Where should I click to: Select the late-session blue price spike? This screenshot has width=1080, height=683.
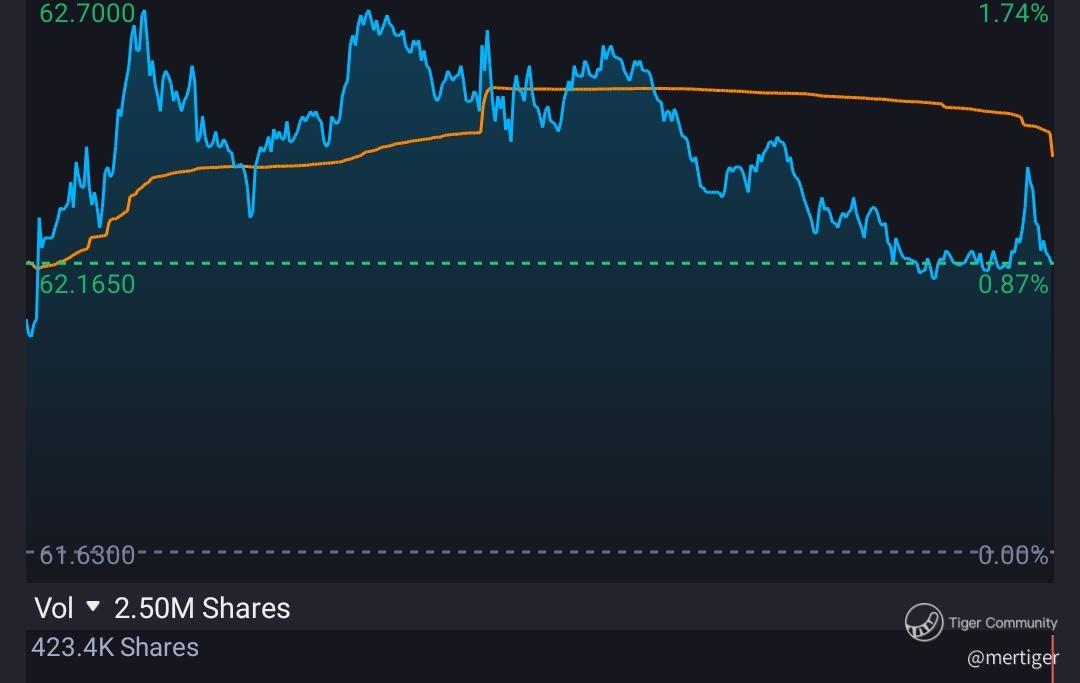[x=1028, y=172]
